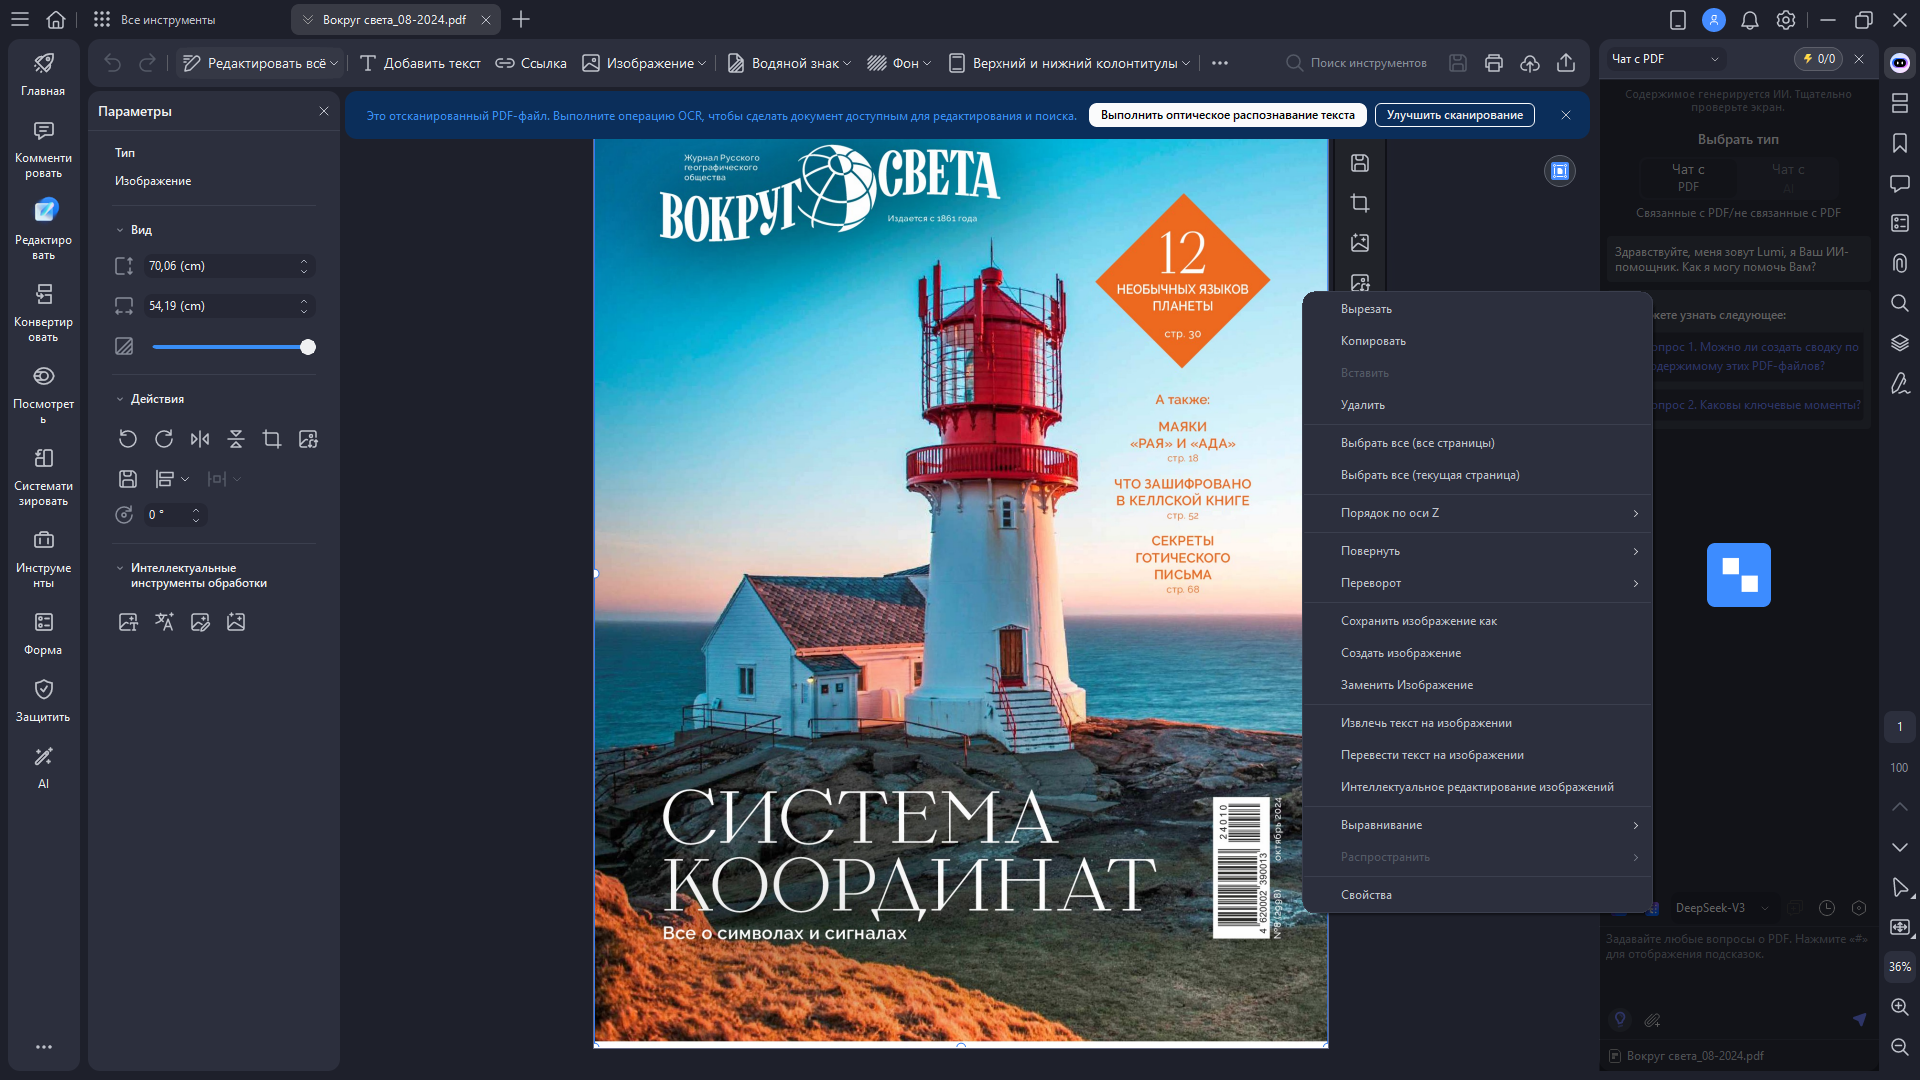The width and height of the screenshot is (1920, 1080).
Task: Click the flip horizontal icon
Action: tap(200, 439)
